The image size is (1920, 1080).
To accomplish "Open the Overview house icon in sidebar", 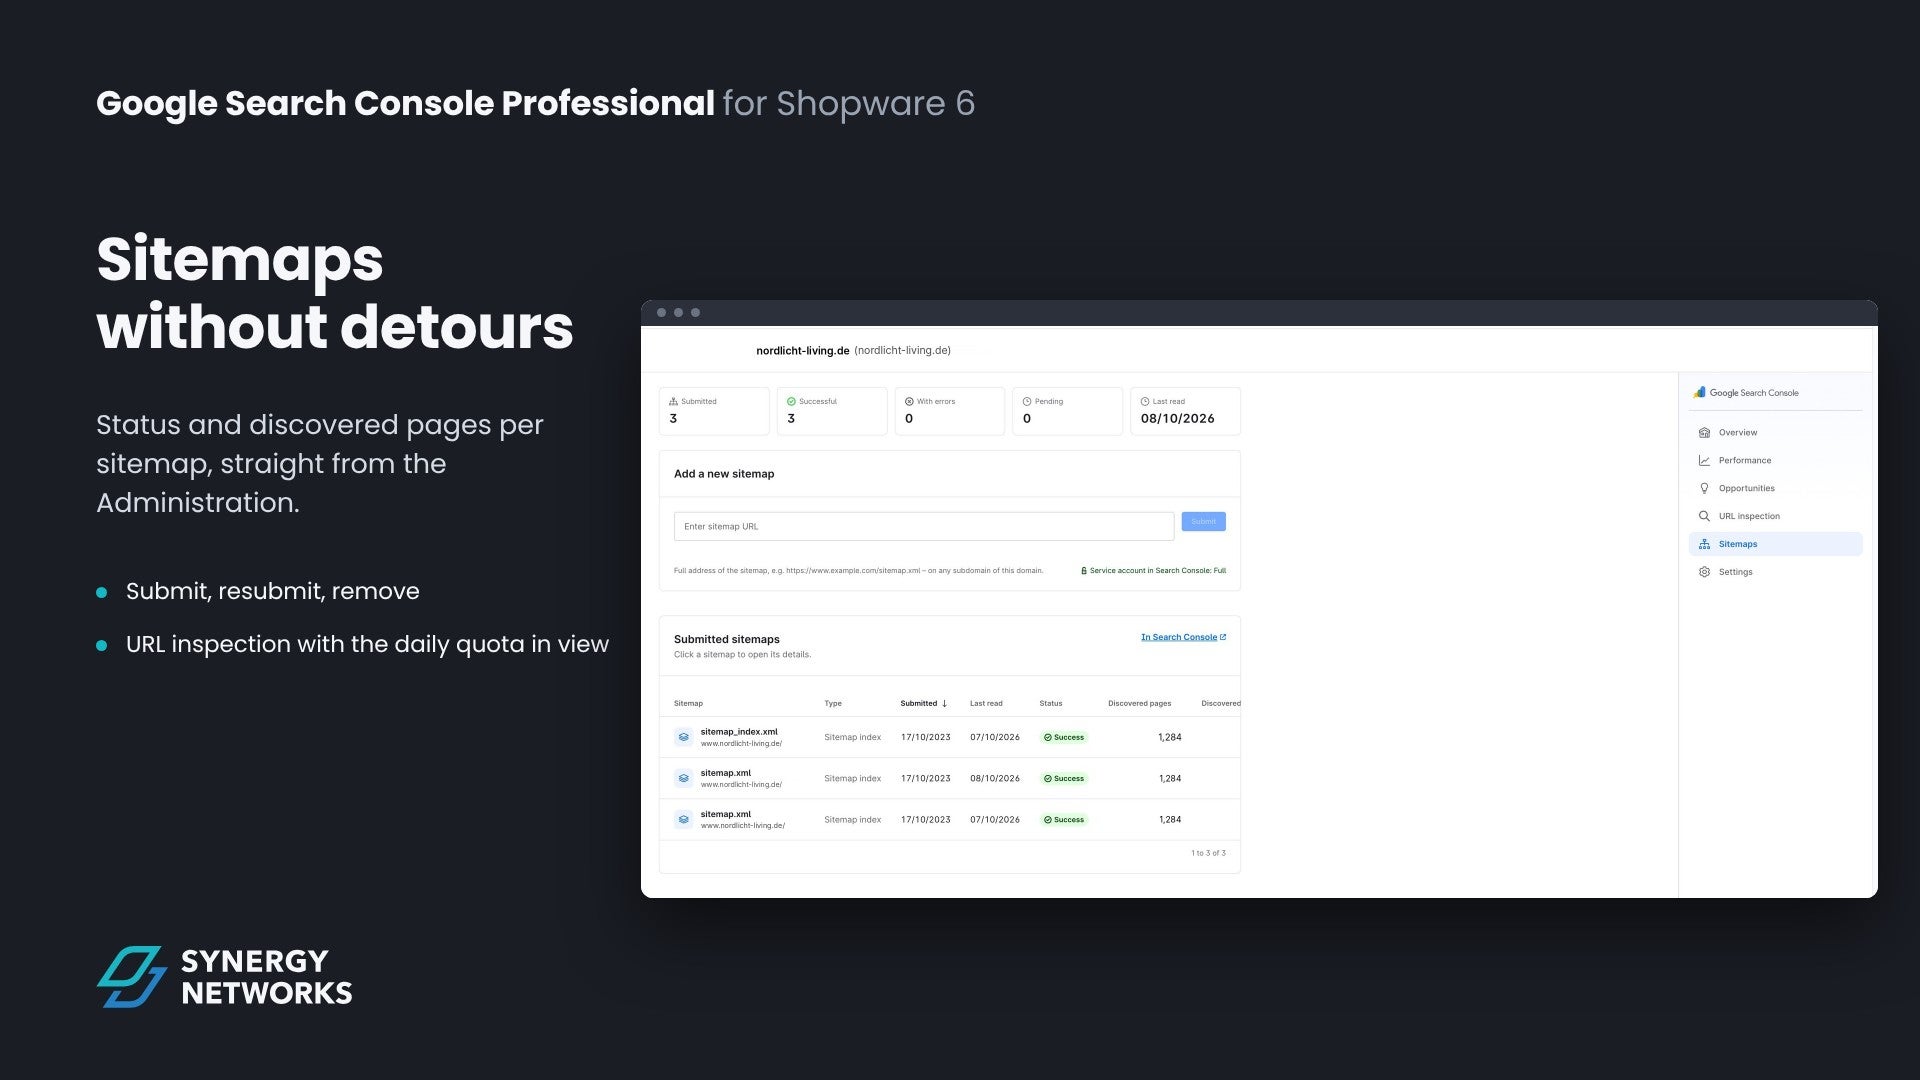I will pos(1704,433).
